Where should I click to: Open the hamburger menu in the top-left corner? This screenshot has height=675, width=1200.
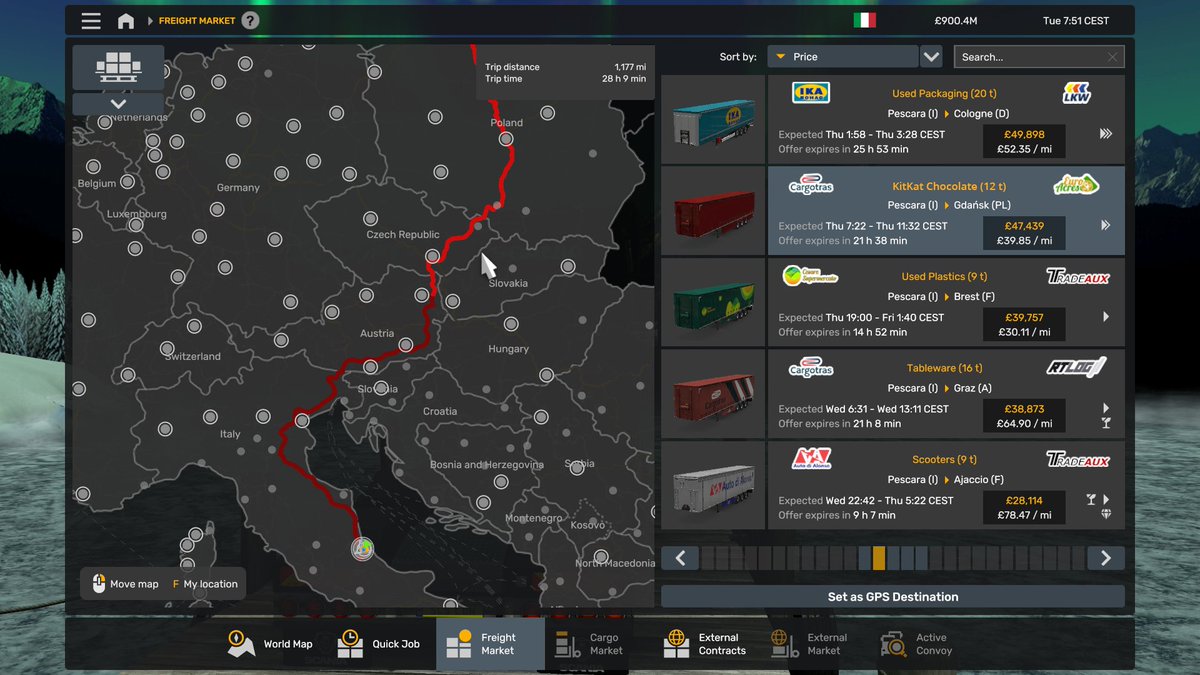click(x=90, y=20)
